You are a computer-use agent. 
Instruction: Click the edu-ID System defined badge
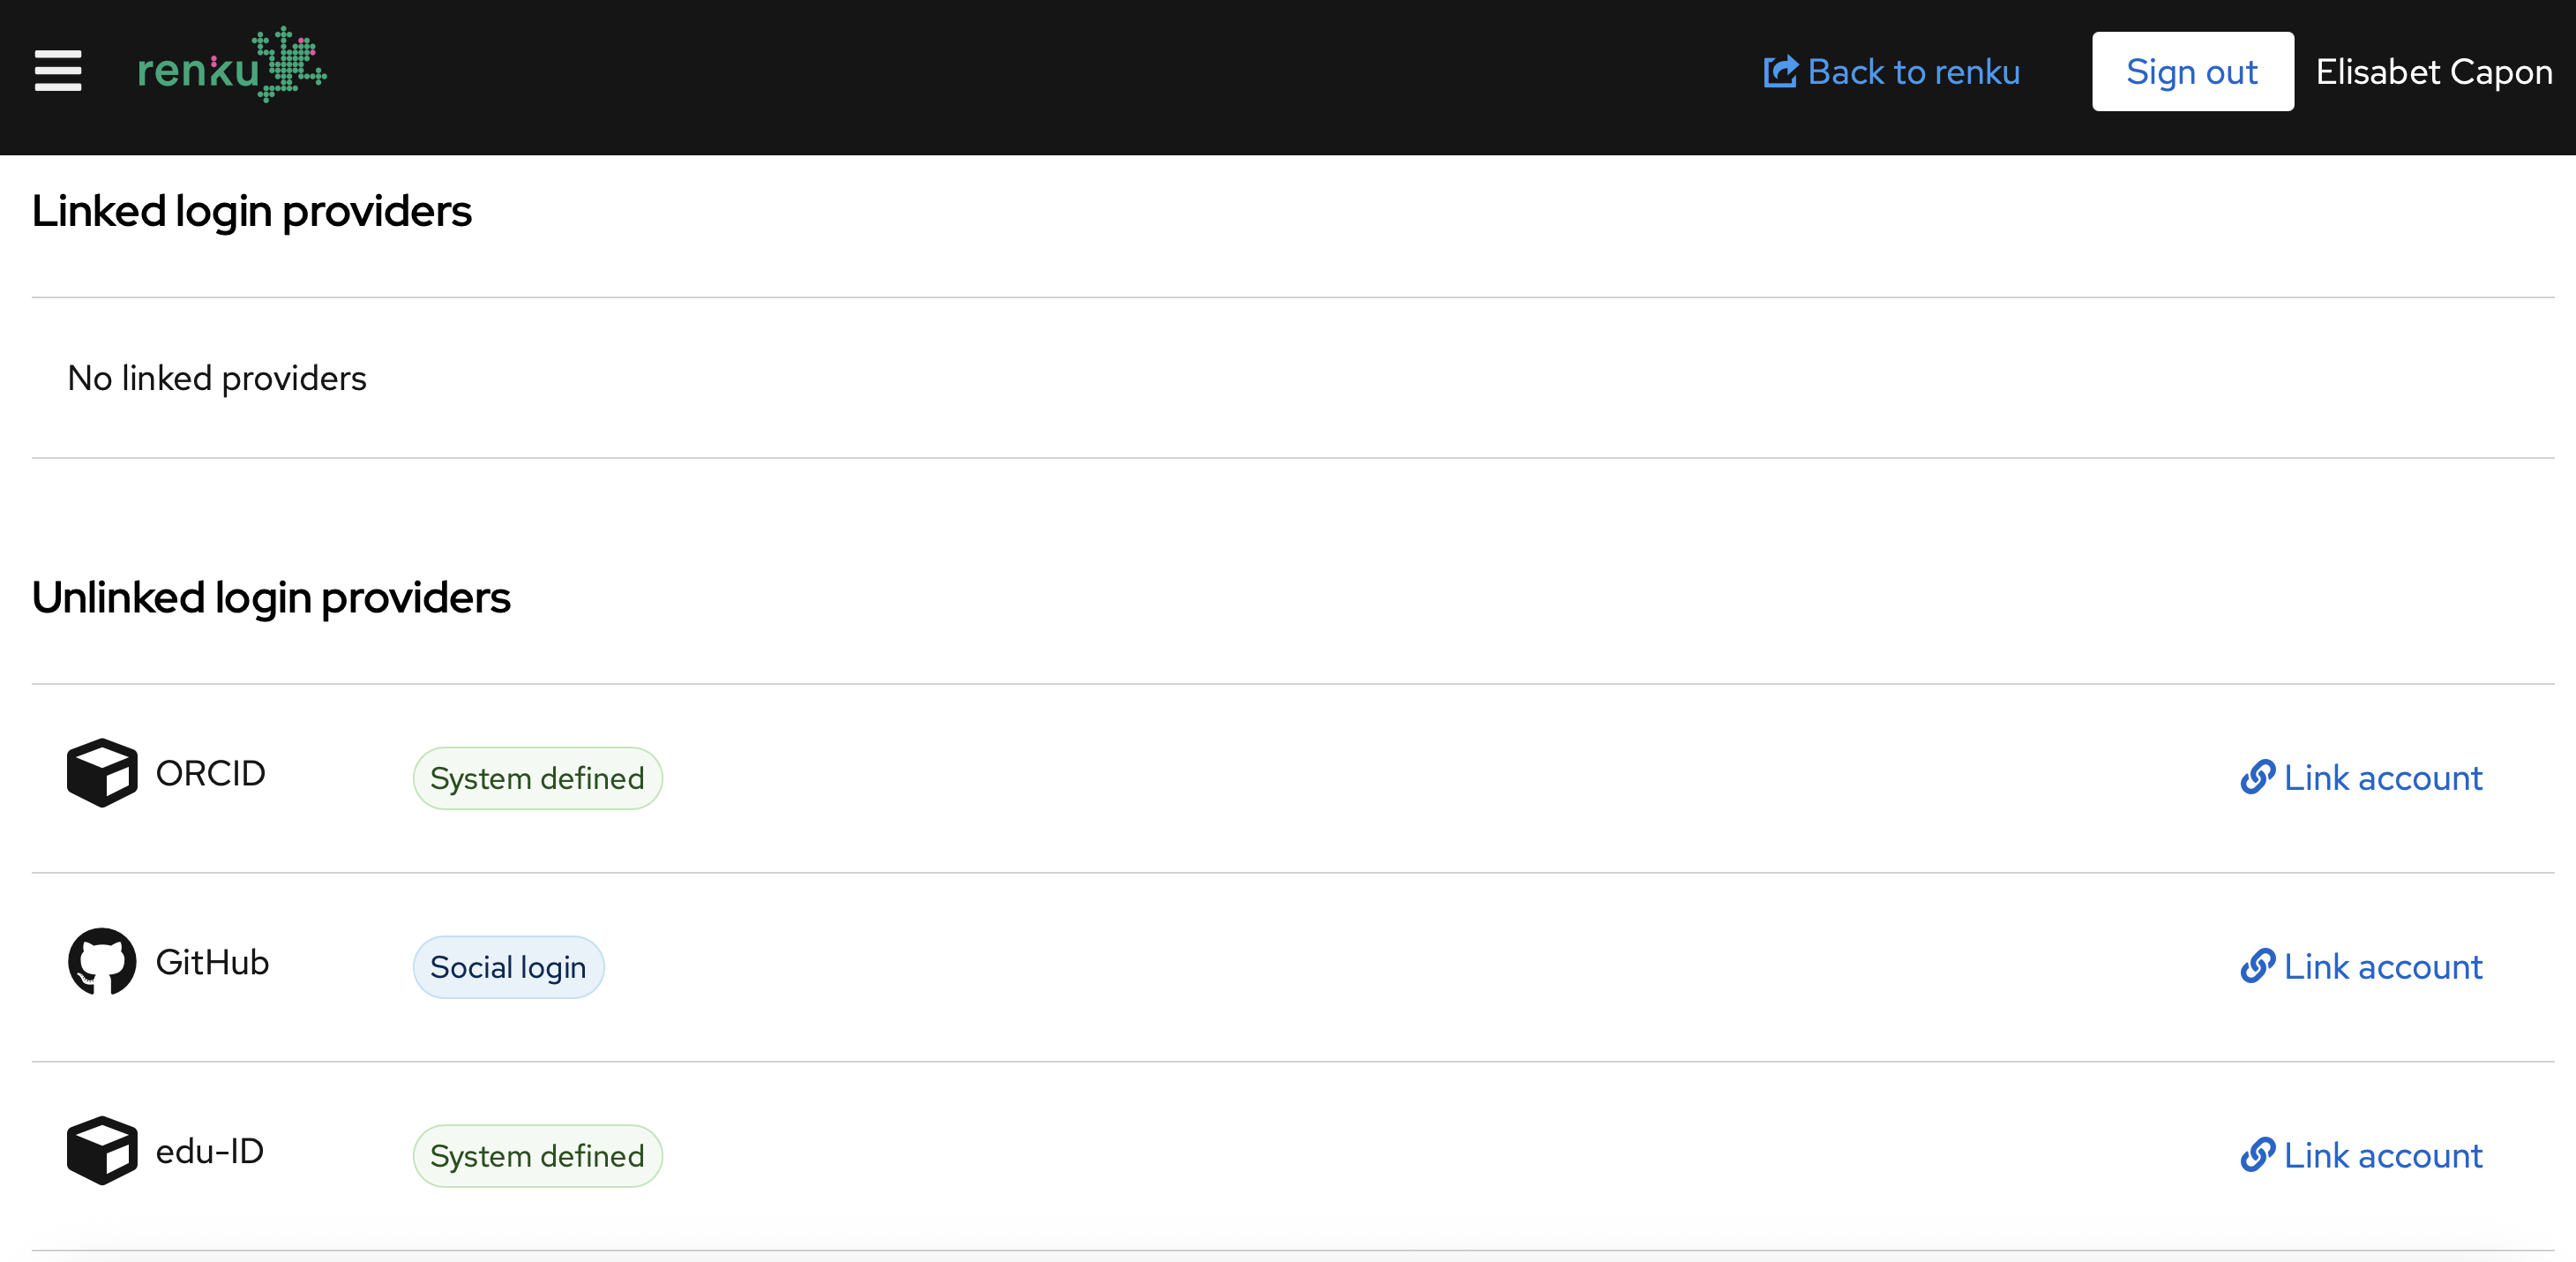537,1156
